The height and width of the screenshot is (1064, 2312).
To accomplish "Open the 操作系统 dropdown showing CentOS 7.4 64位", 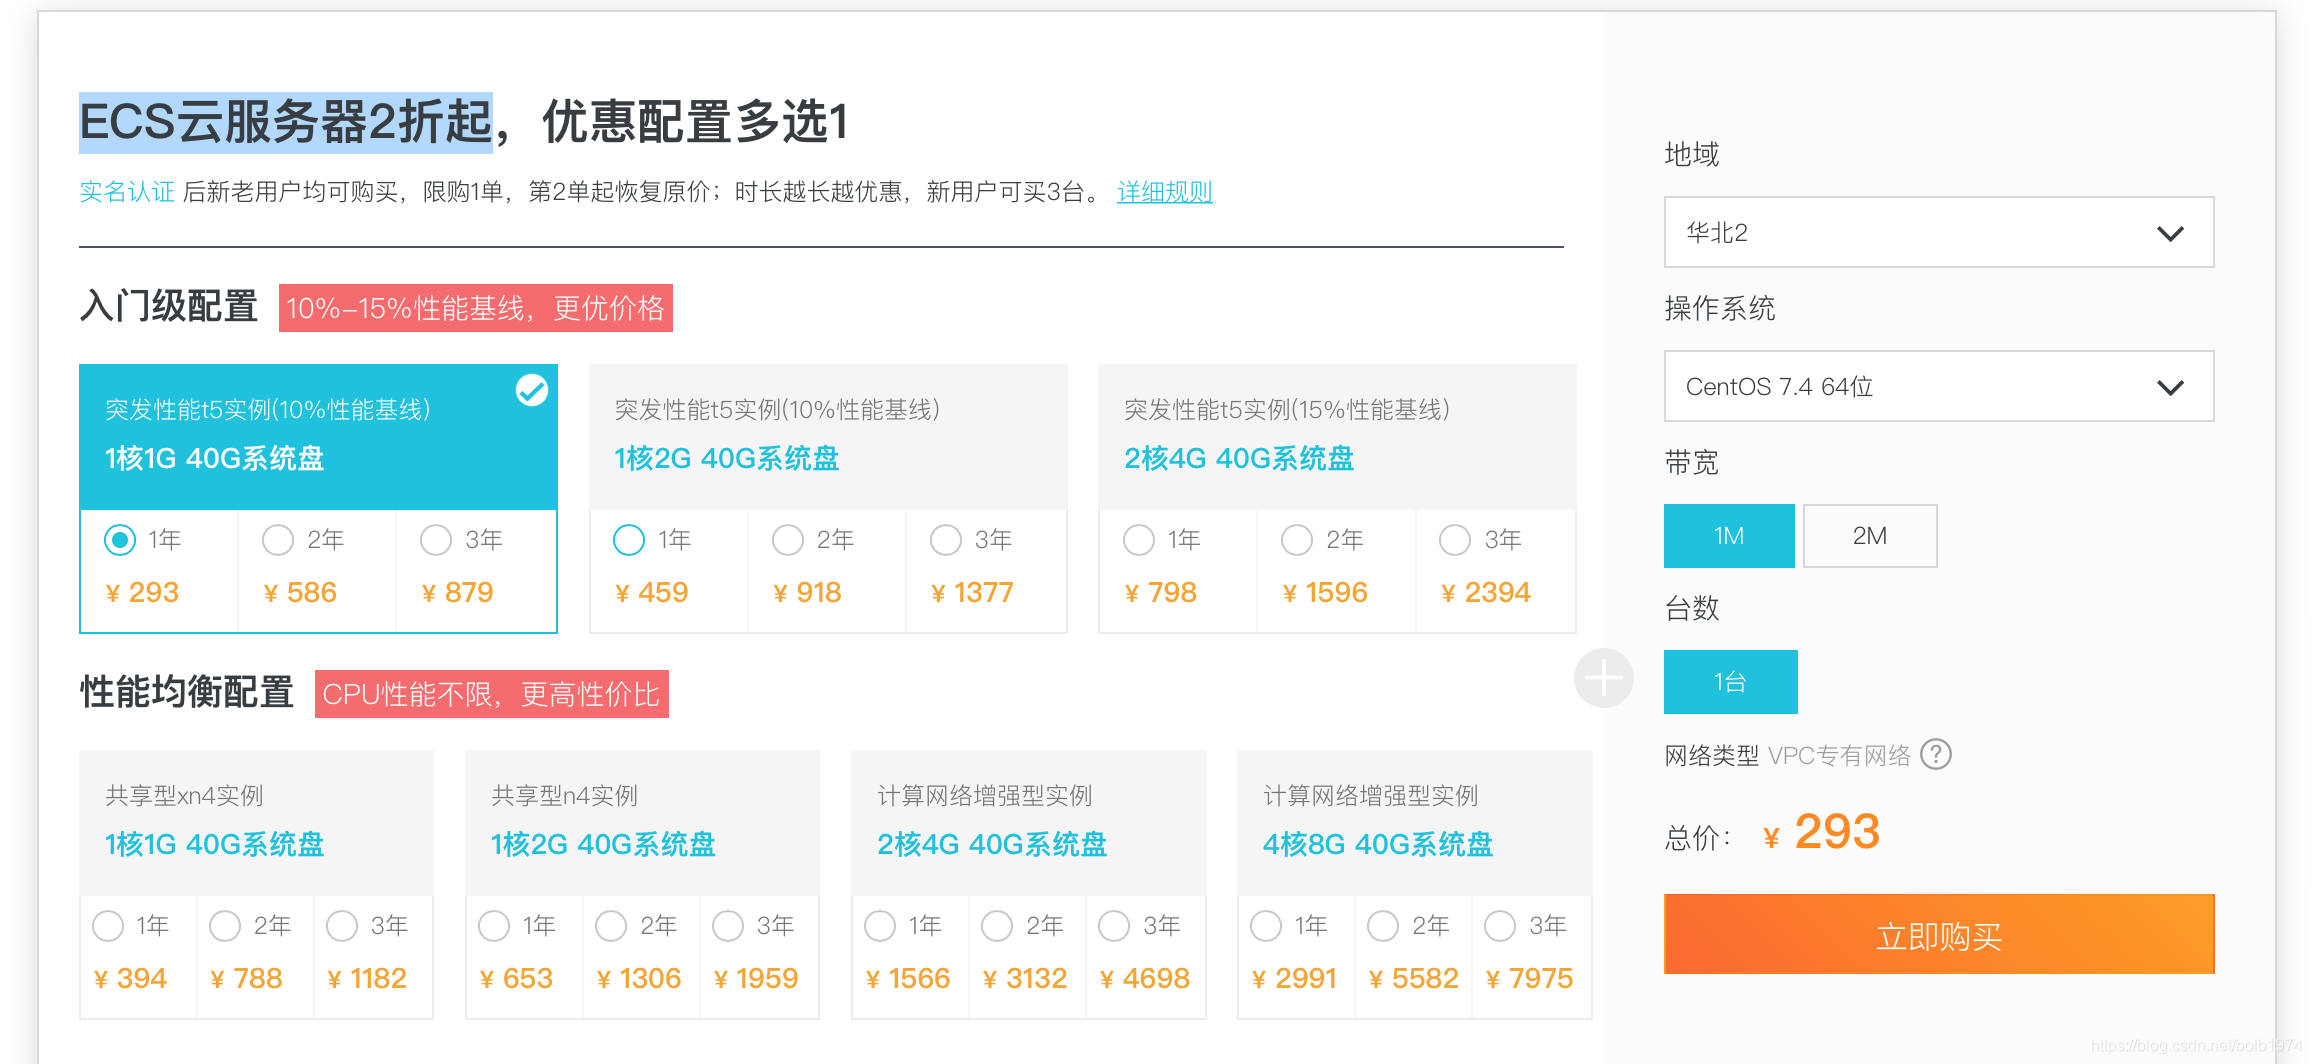I will tap(1938, 386).
